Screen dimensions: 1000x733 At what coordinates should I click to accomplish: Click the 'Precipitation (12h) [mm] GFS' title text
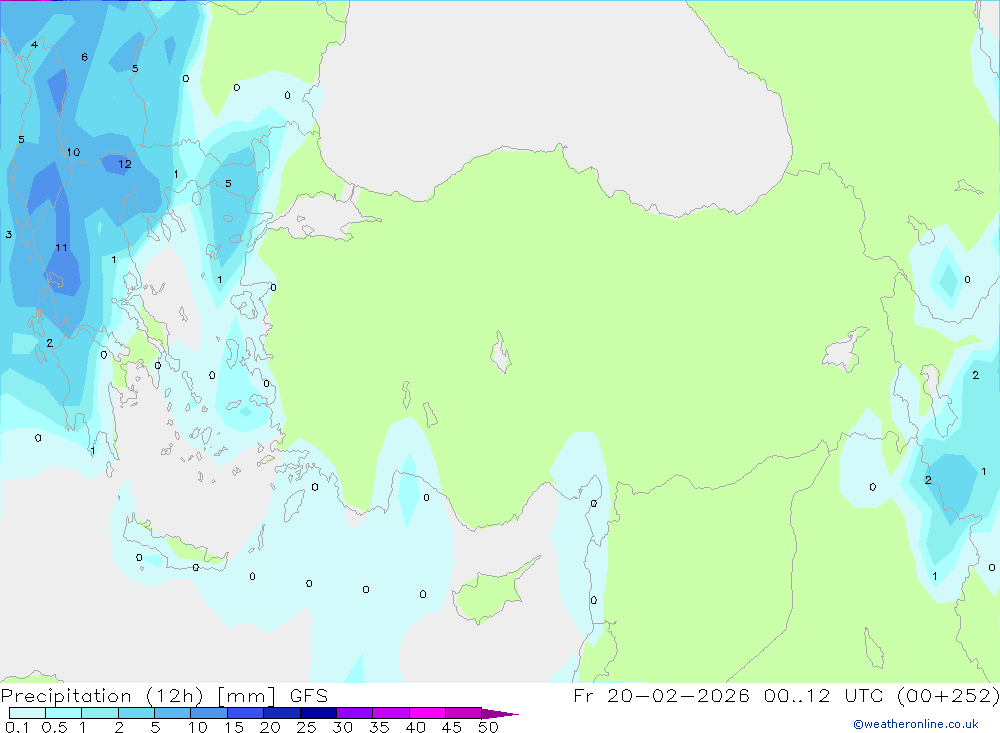pos(164,696)
